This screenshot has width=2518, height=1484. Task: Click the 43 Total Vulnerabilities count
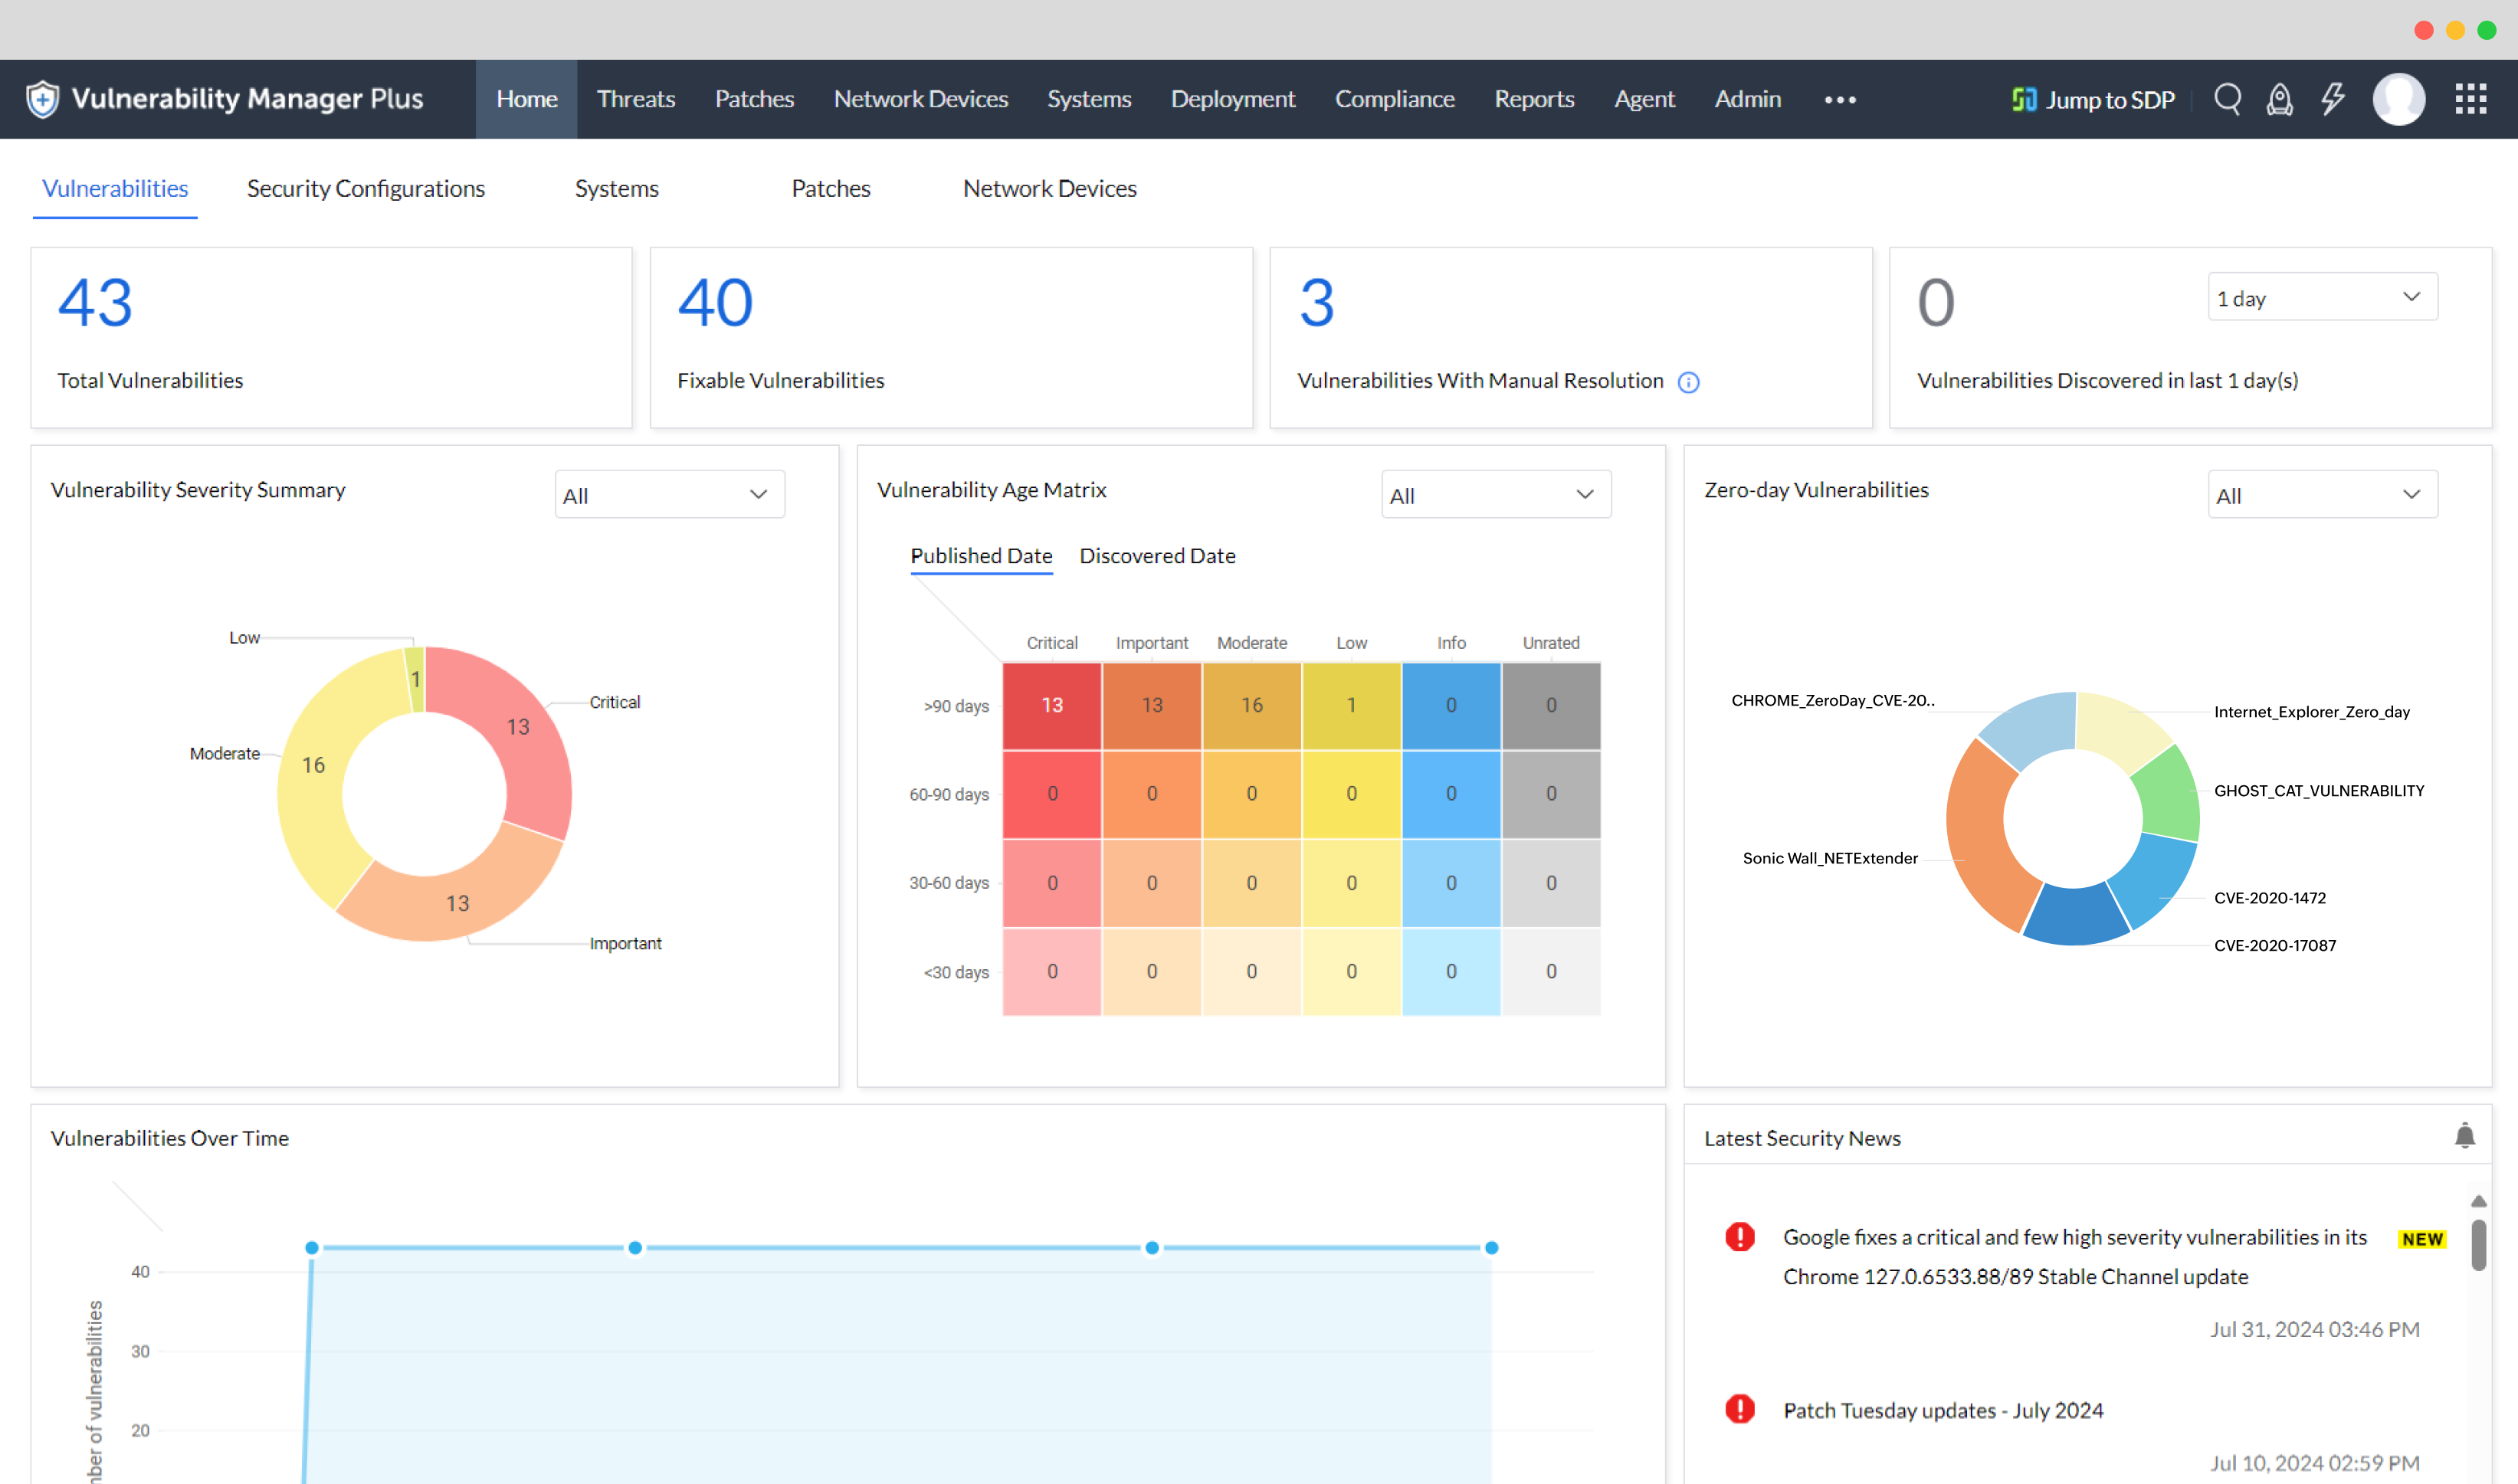[95, 303]
